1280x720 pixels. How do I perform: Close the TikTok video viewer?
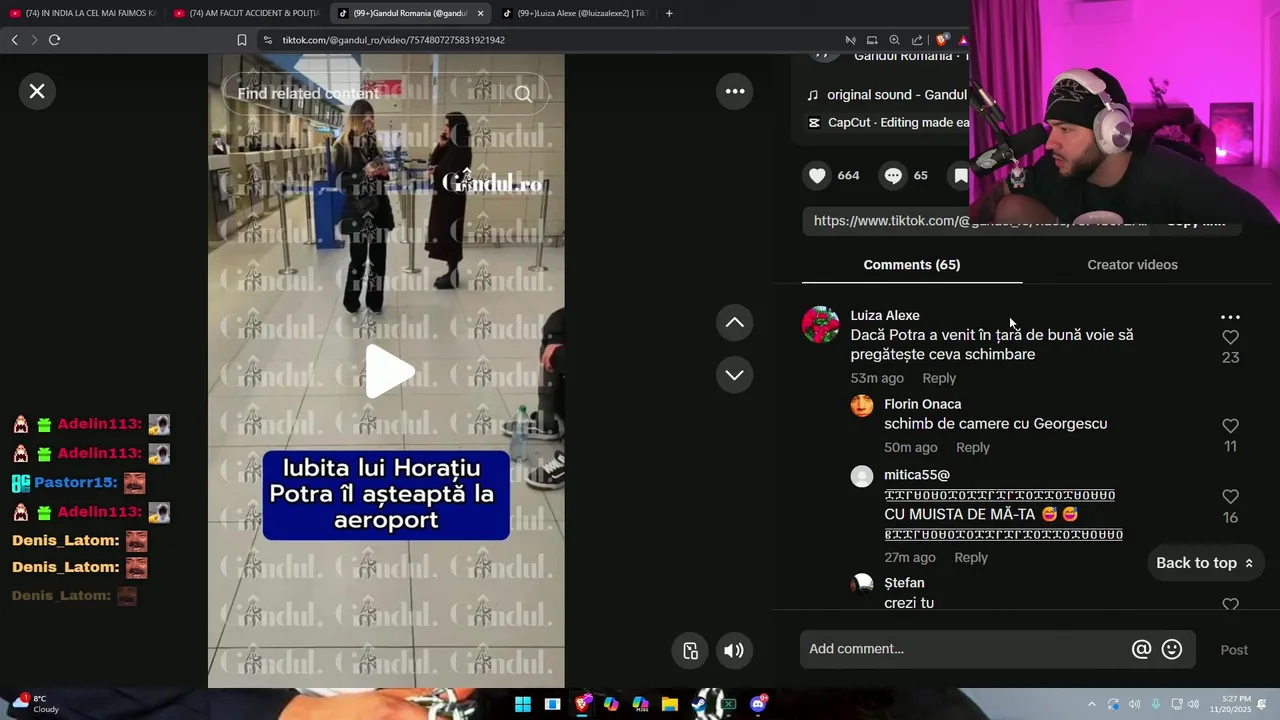37,91
